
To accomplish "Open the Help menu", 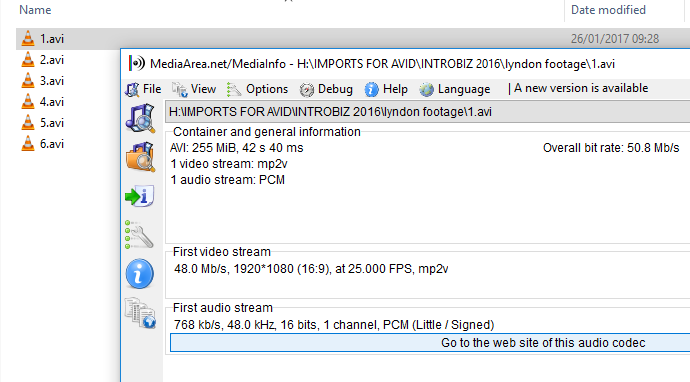I will pos(386,89).
